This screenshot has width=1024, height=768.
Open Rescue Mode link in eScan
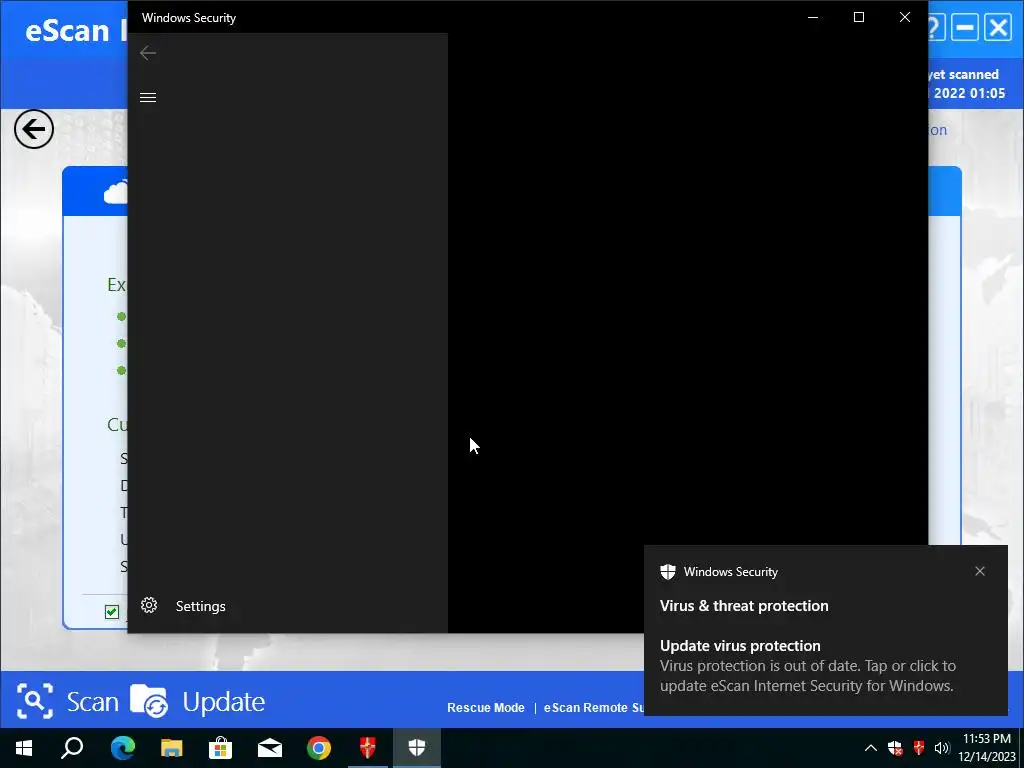click(x=485, y=708)
